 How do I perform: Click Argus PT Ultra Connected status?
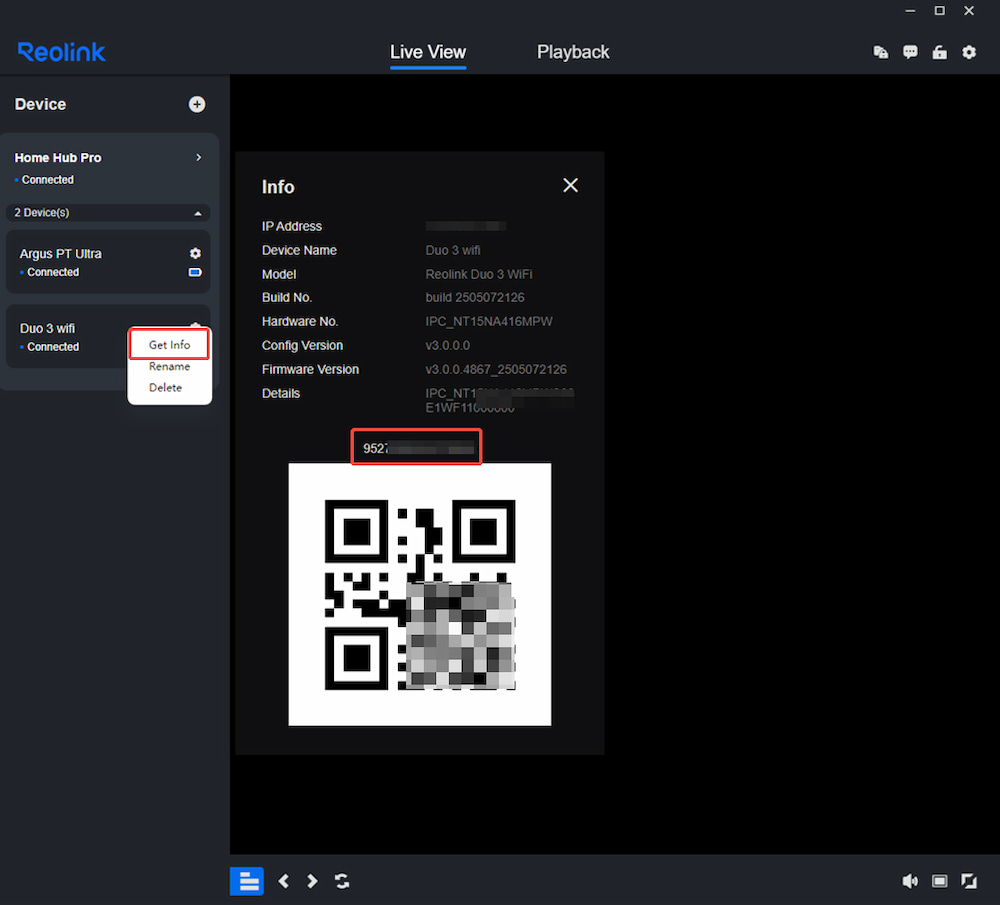point(53,272)
